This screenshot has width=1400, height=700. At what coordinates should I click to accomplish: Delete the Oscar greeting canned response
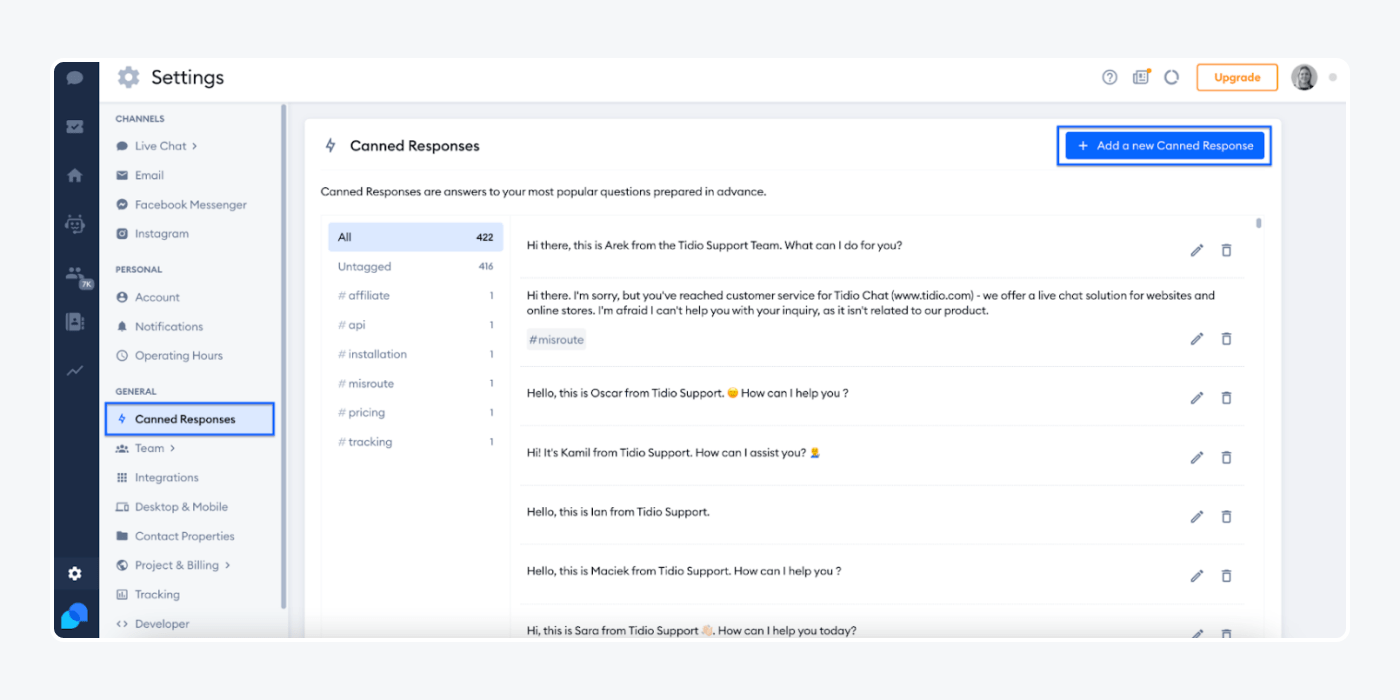coord(1226,398)
